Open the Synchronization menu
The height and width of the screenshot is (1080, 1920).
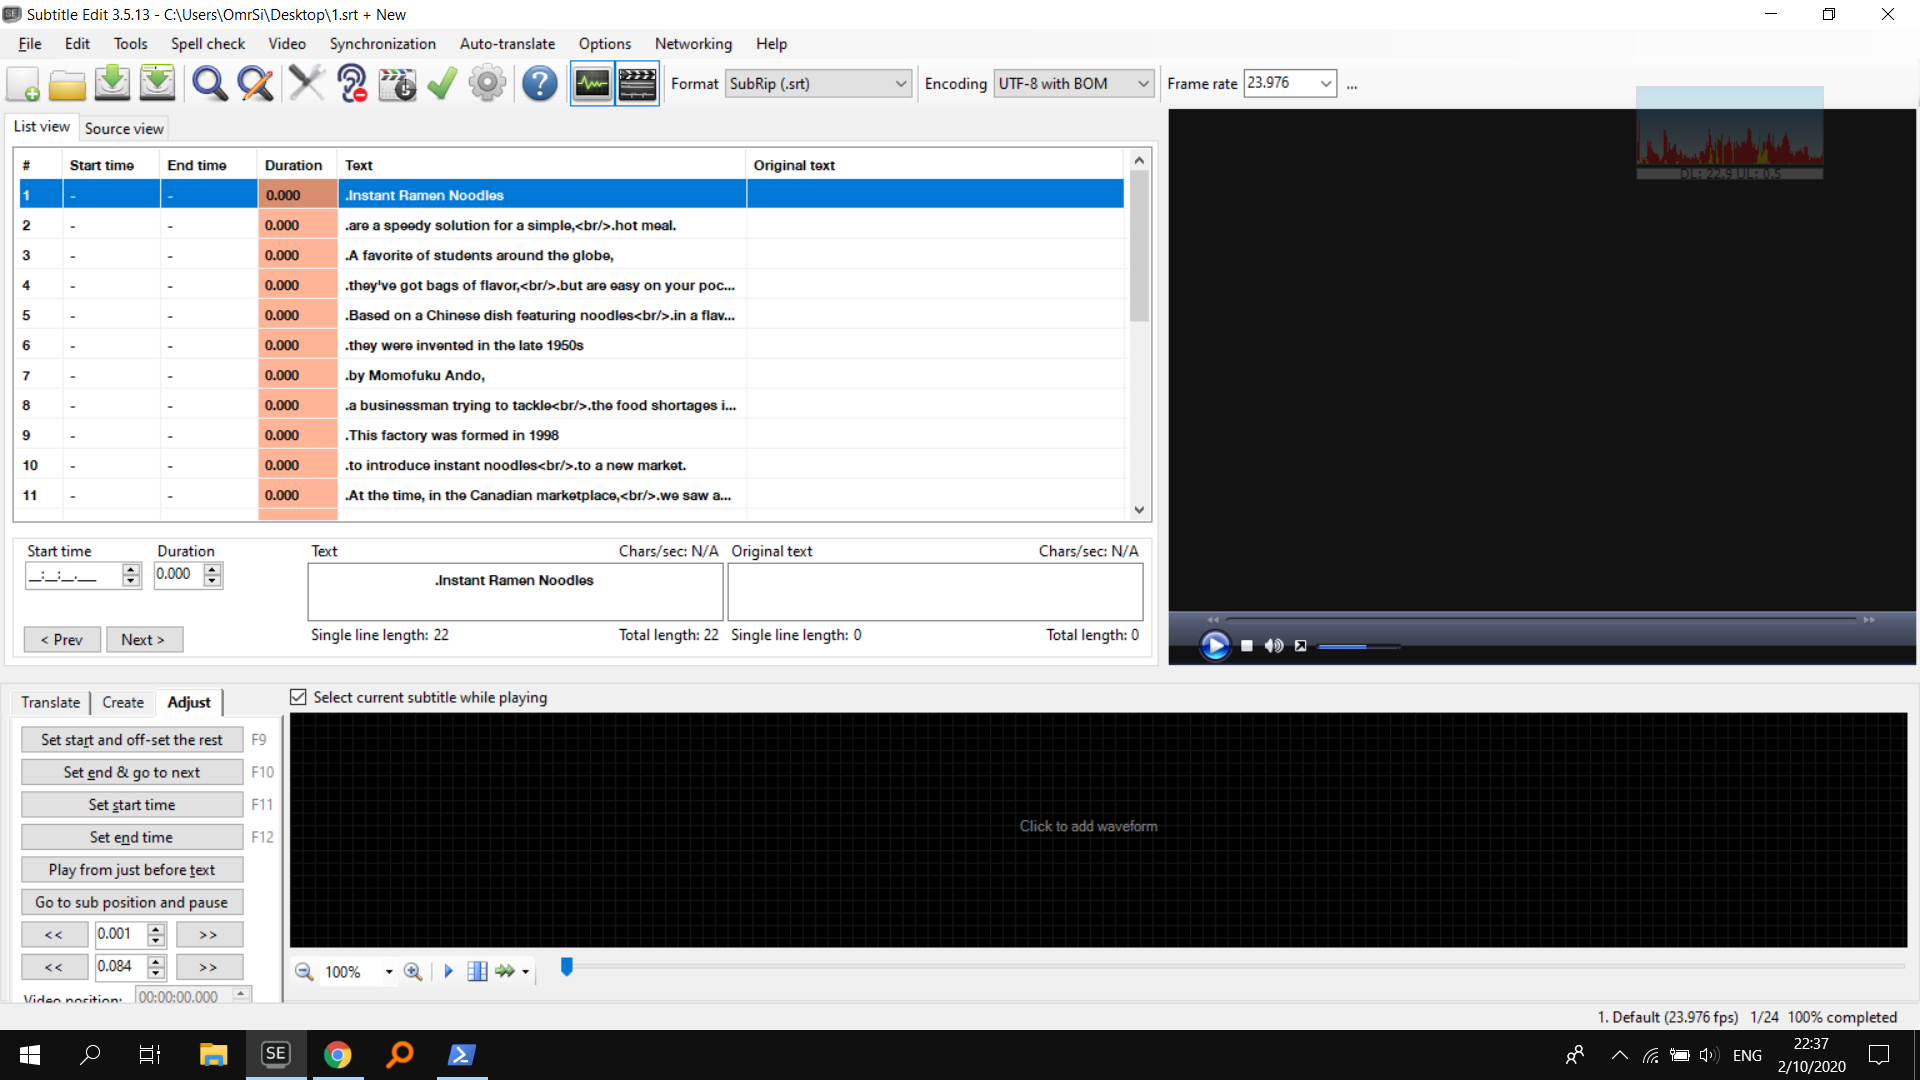point(382,43)
